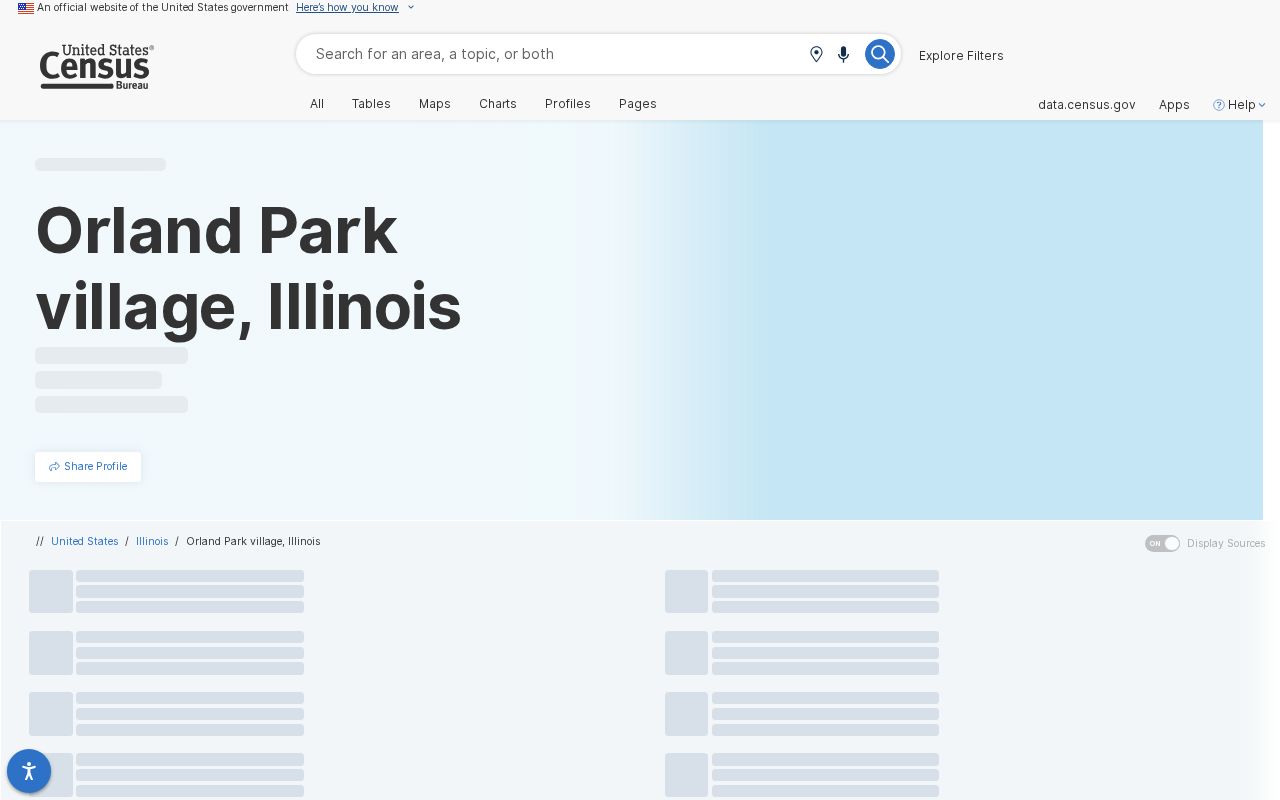Open the Apps link
Viewport: 1280px width, 800px height.
(1174, 105)
